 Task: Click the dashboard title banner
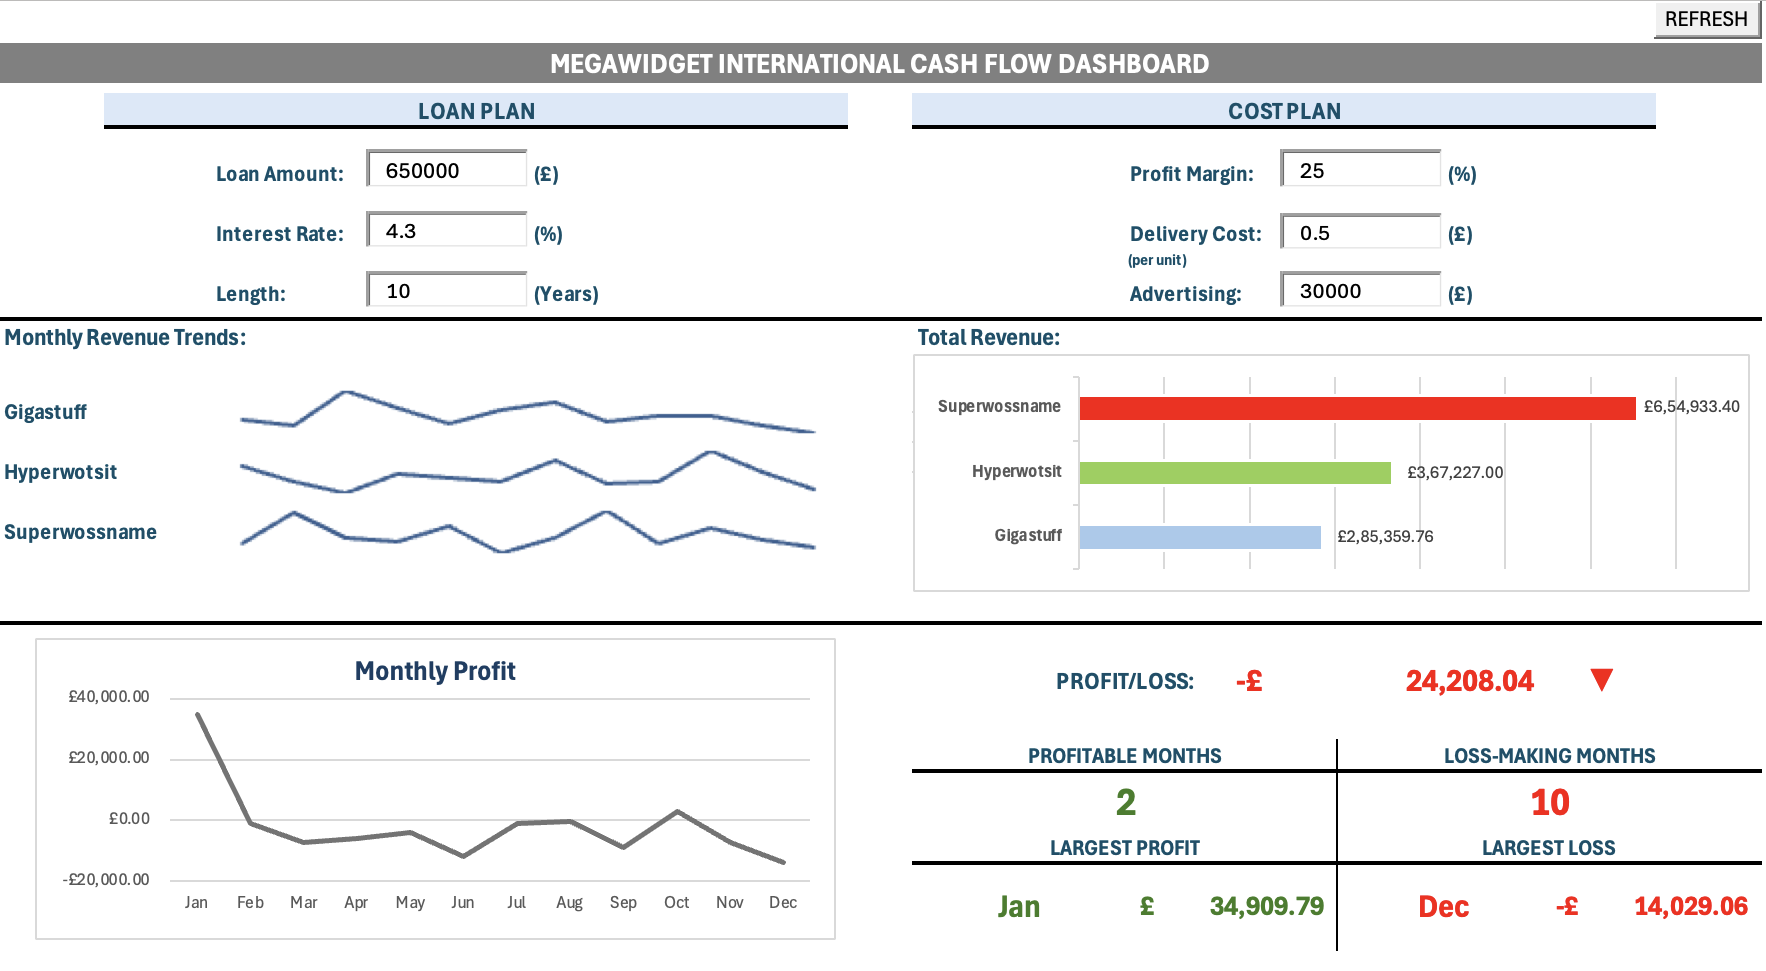880,63
